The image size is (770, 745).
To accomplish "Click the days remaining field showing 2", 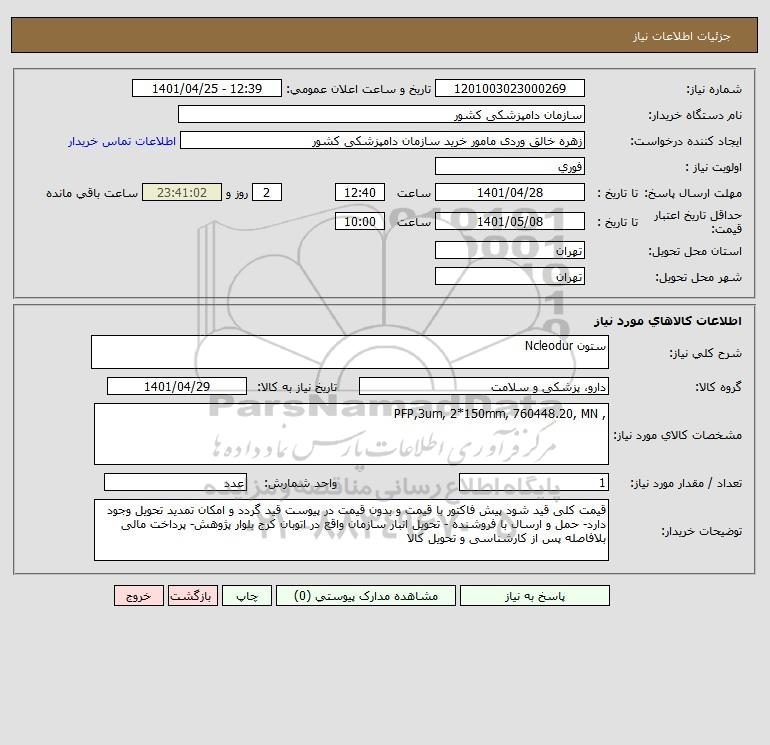I will (267, 193).
